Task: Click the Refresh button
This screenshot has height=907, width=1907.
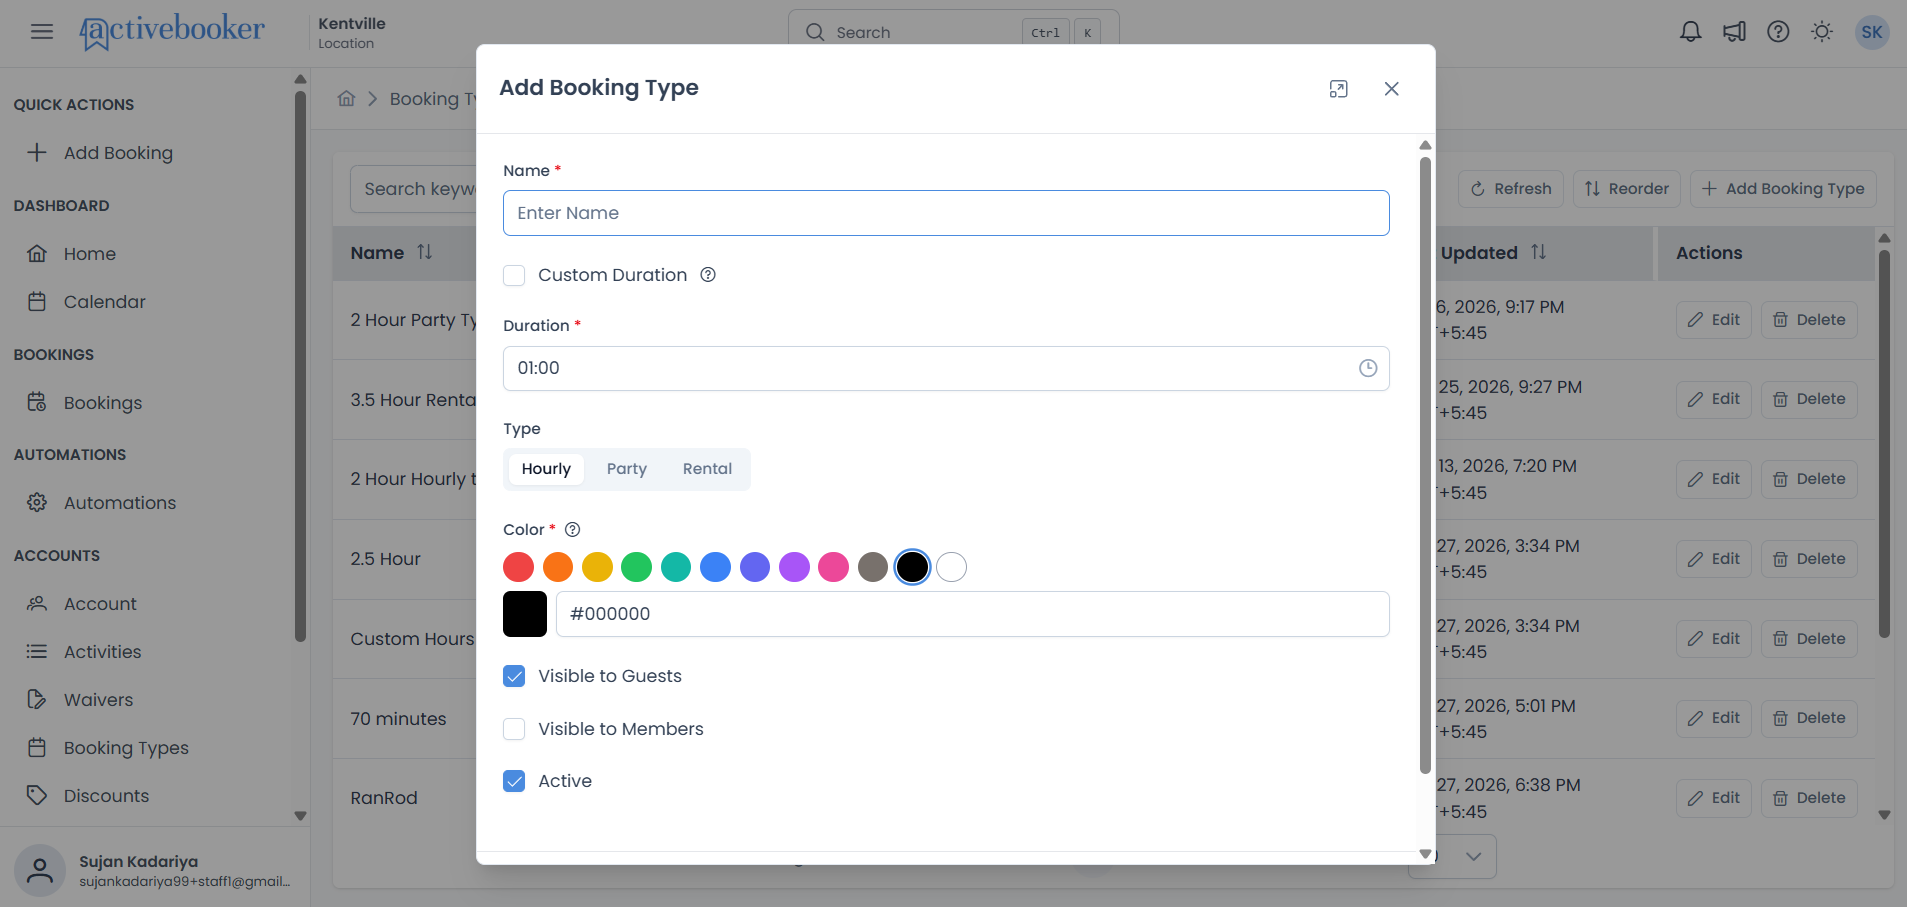Action: coord(1511,189)
